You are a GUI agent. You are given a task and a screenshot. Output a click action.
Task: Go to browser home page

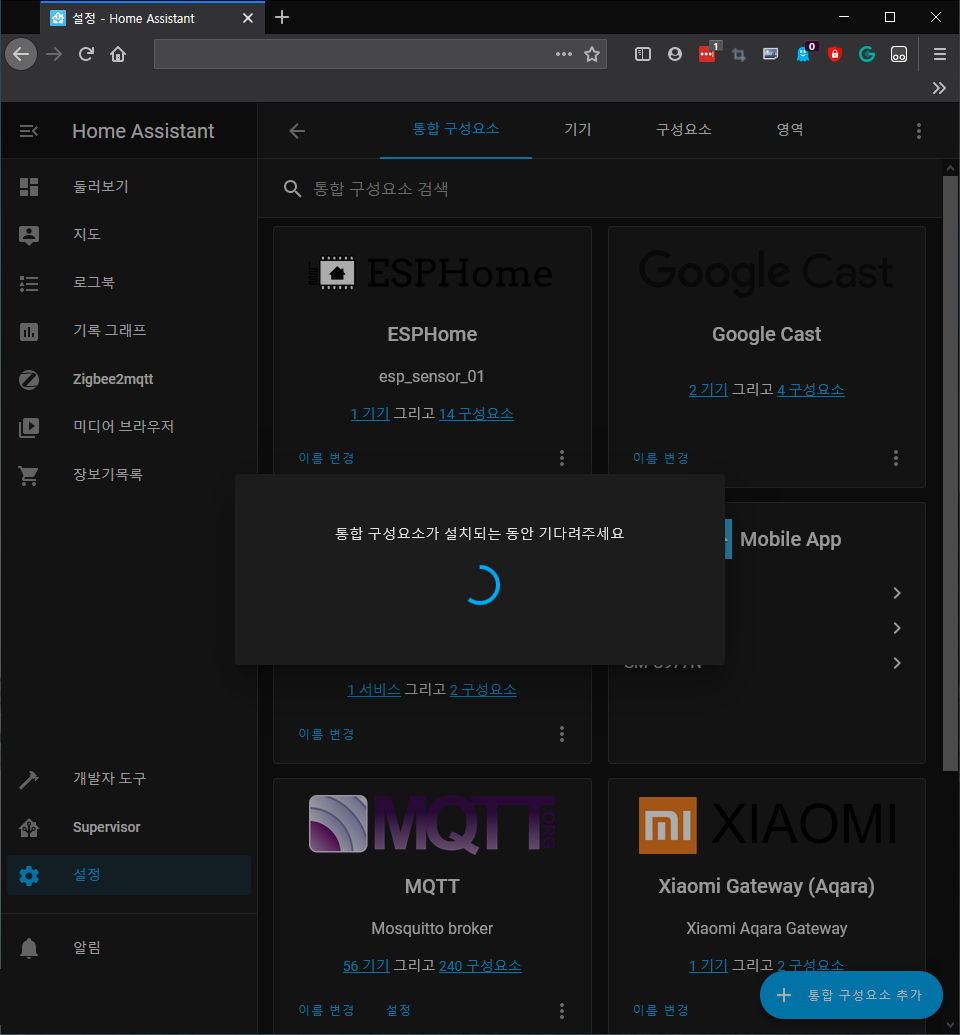click(118, 54)
